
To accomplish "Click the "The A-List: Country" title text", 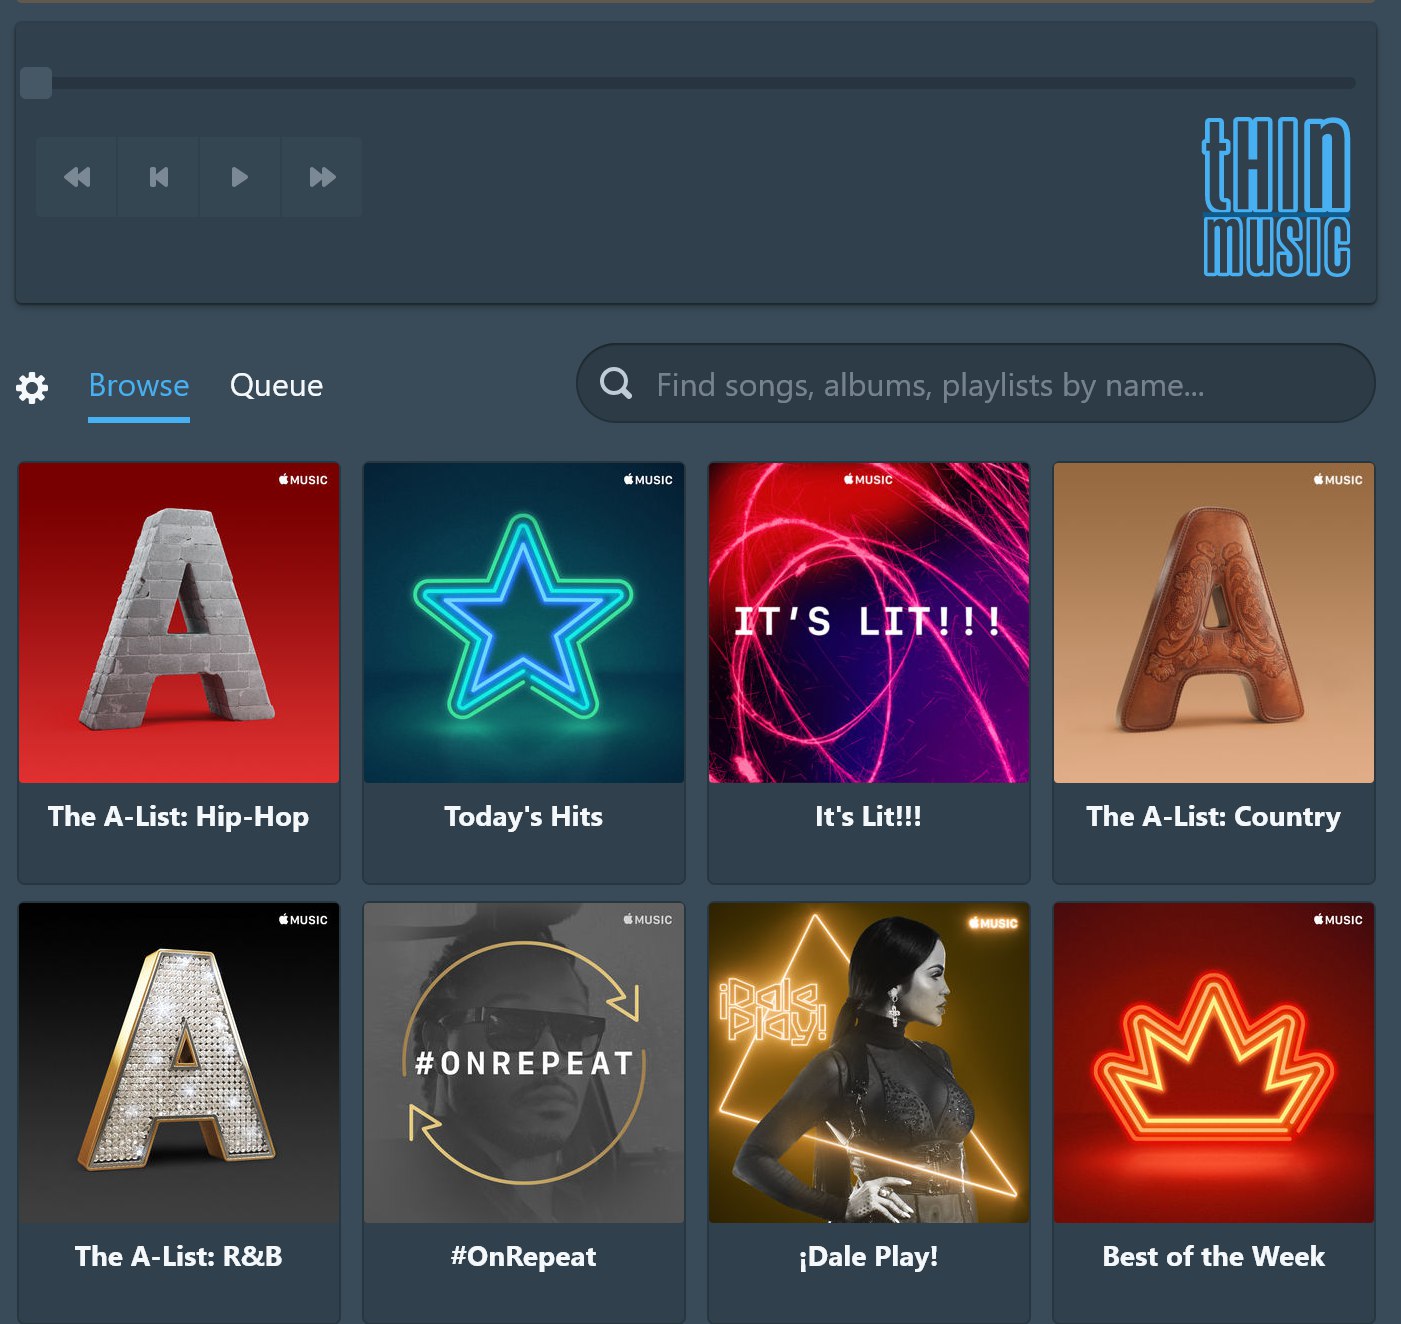I will pyautogui.click(x=1214, y=817).
